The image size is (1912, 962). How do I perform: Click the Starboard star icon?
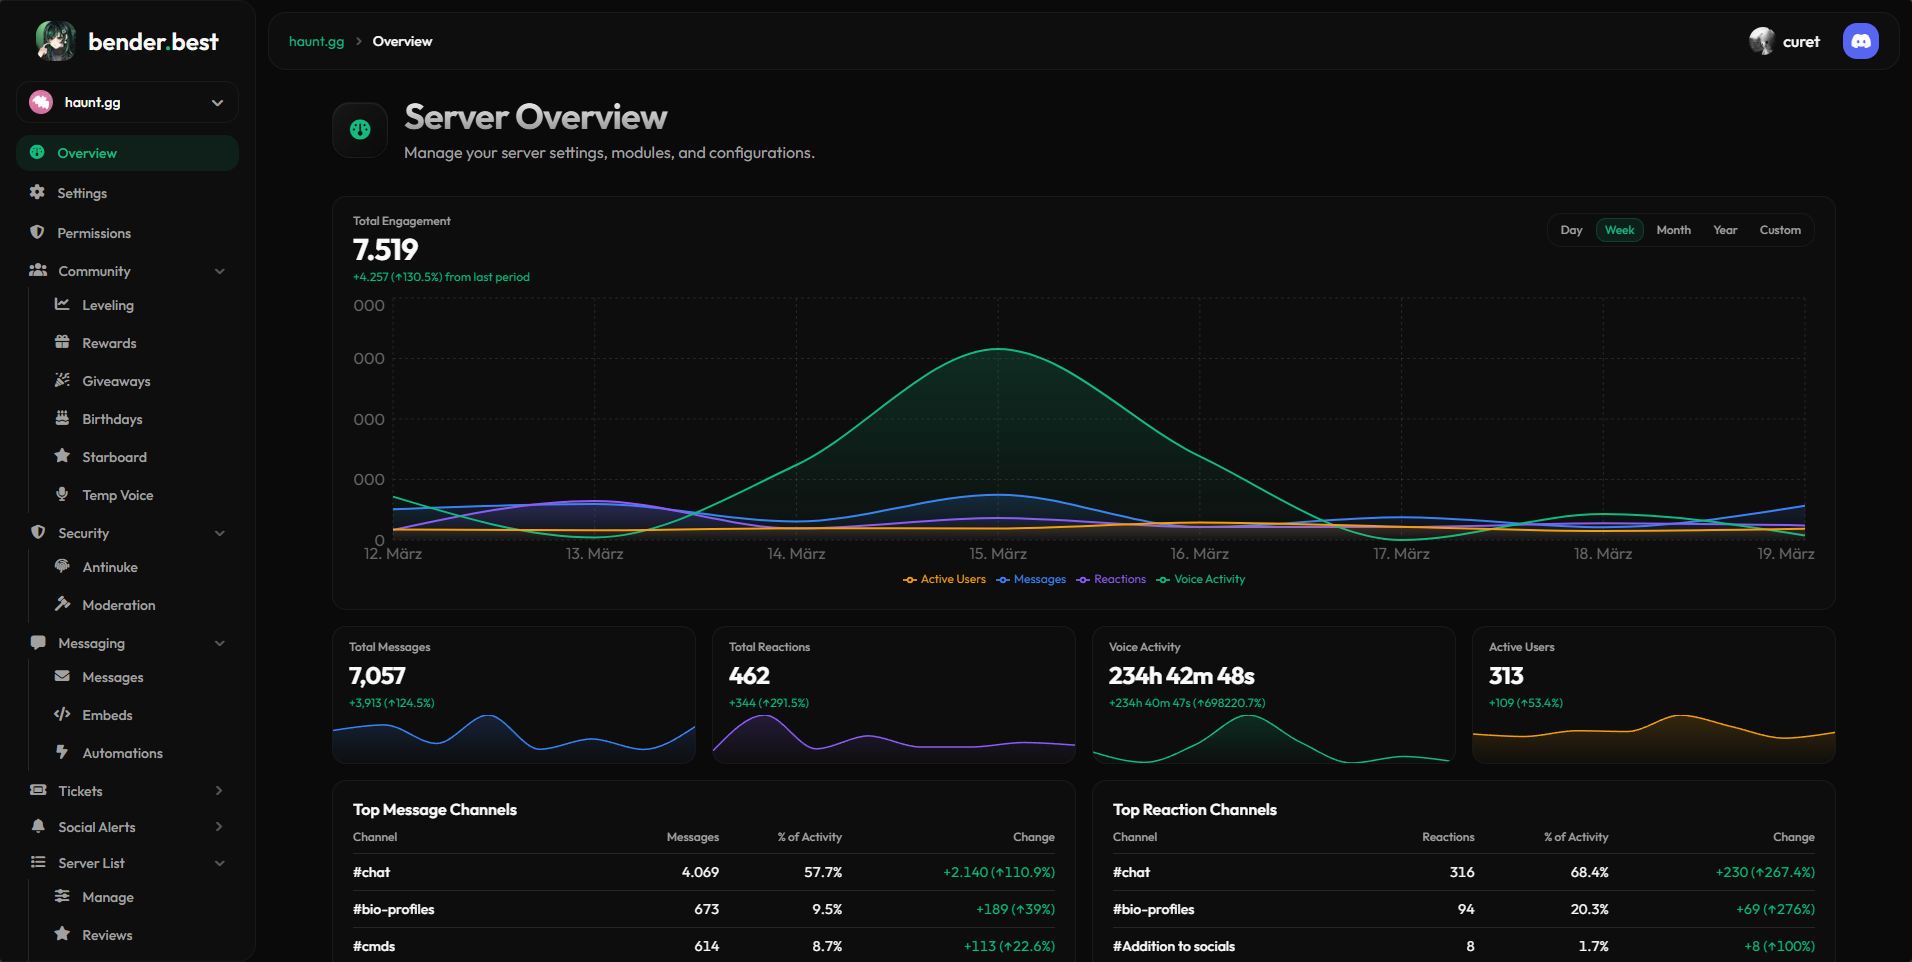pyautogui.click(x=62, y=457)
